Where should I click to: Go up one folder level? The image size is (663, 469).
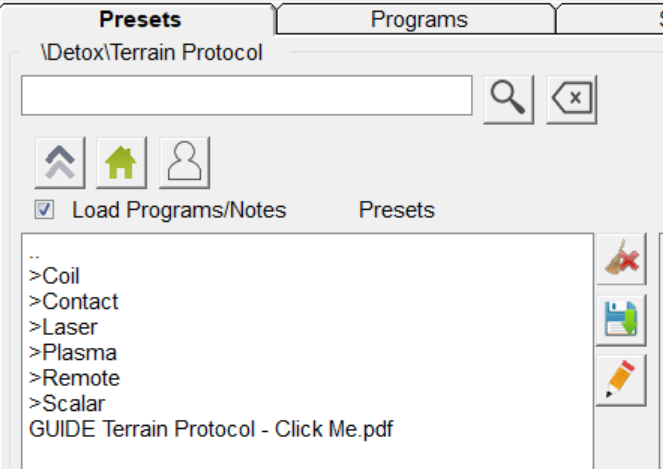tap(60, 163)
